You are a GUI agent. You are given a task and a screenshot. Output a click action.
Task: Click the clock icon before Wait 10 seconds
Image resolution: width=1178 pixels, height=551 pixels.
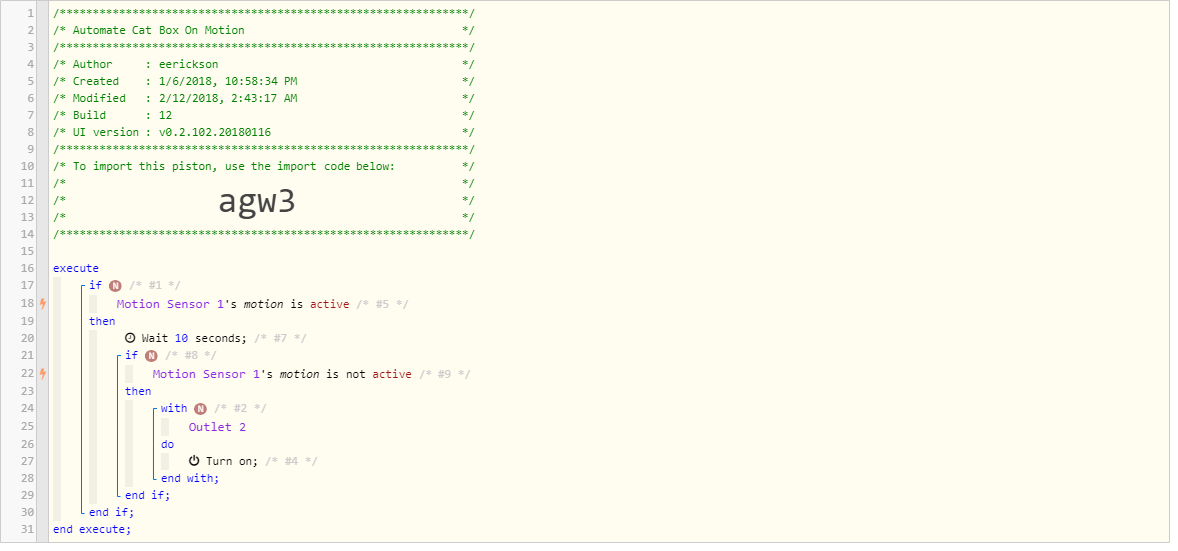click(130, 338)
